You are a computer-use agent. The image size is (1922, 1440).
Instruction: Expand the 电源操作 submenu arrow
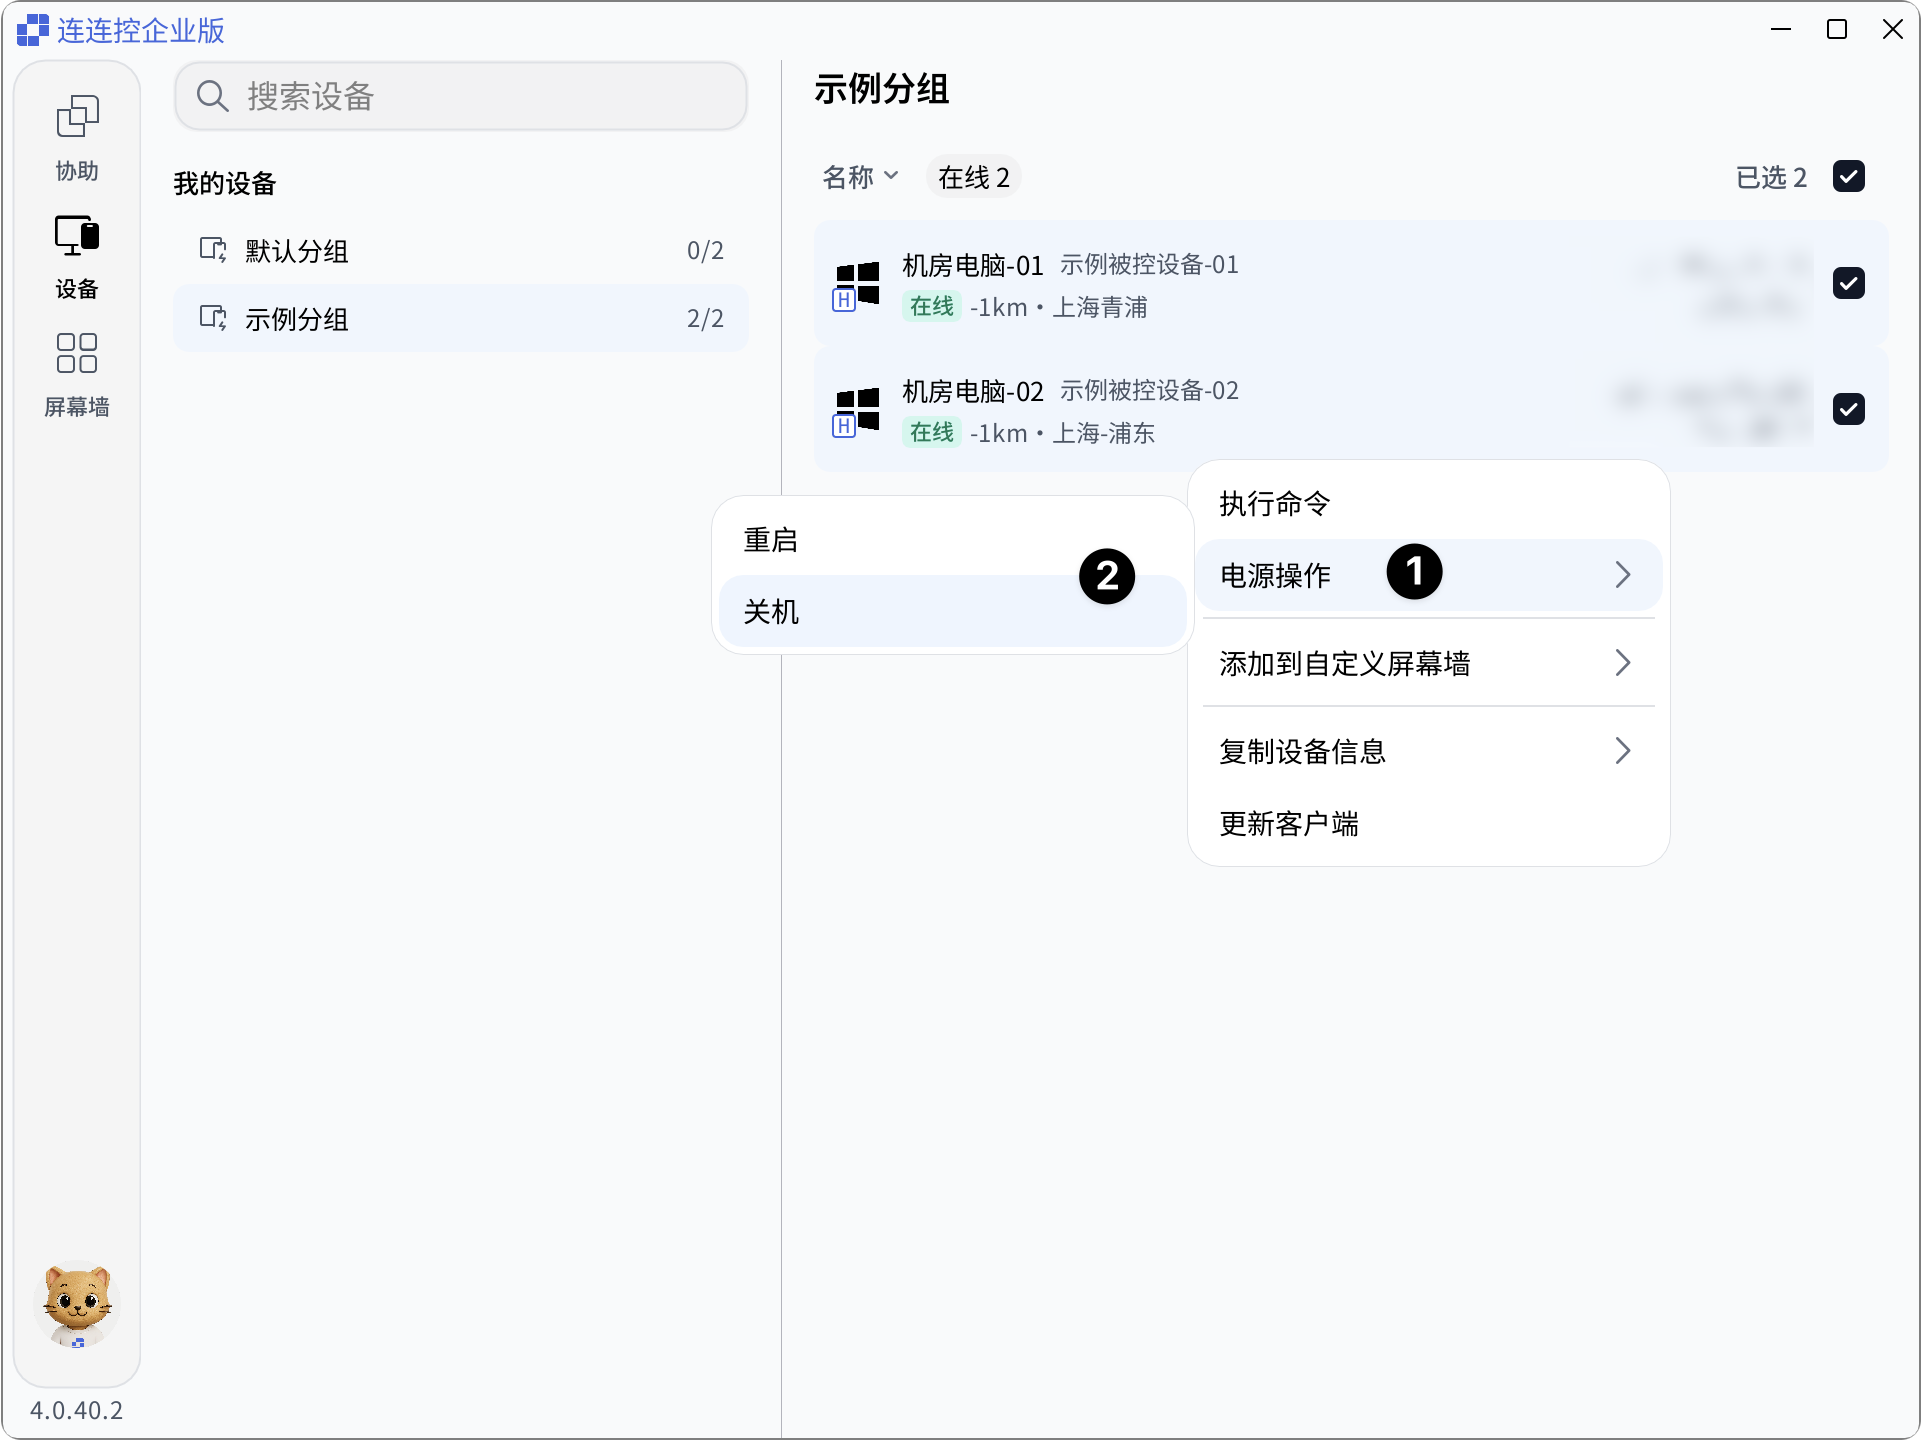(x=1623, y=575)
